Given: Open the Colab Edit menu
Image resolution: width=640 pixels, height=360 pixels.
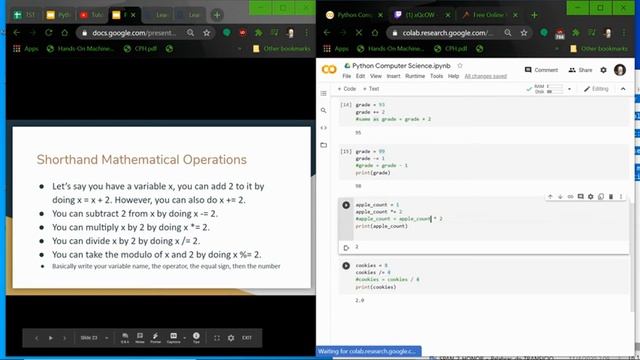Looking at the screenshot, I should coord(360,76).
